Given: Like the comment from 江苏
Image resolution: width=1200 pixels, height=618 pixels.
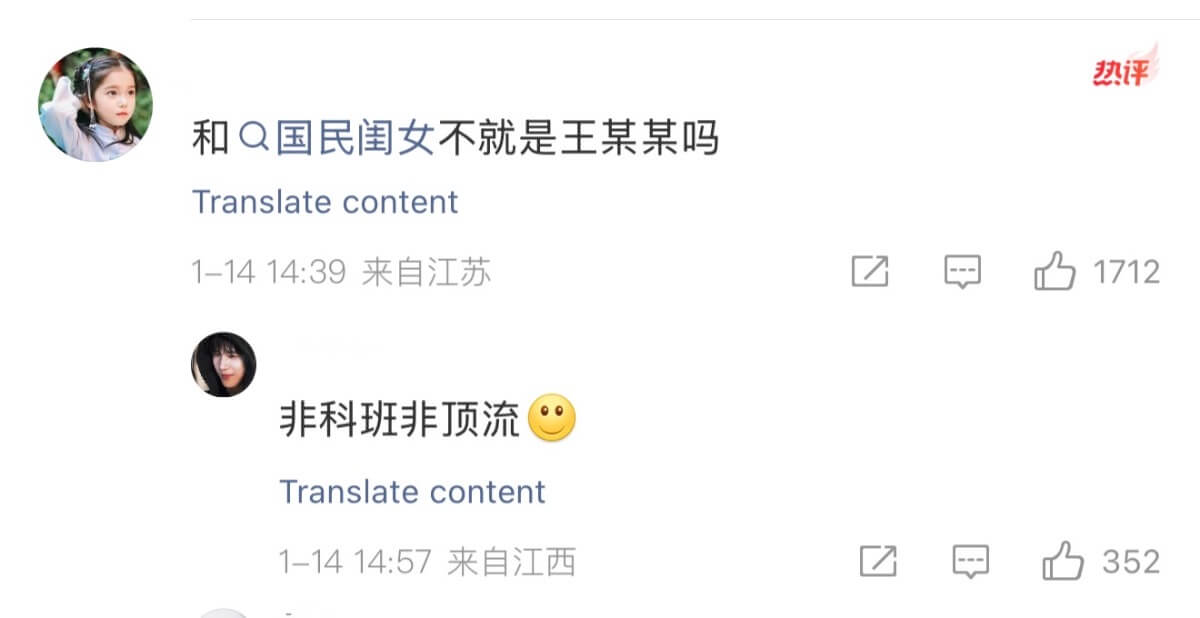Looking at the screenshot, I should point(1055,271).
